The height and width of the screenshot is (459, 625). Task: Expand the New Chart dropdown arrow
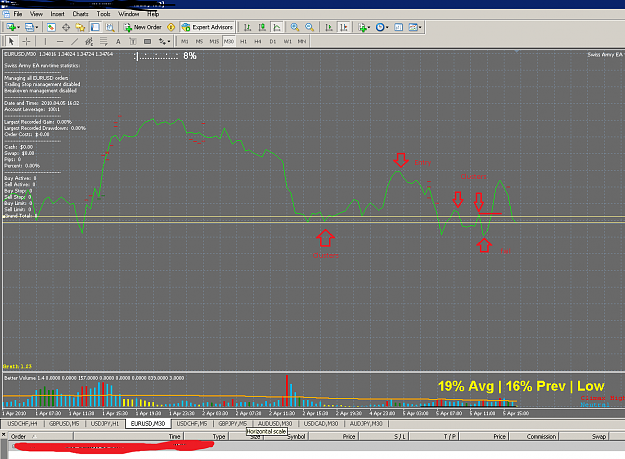18,27
